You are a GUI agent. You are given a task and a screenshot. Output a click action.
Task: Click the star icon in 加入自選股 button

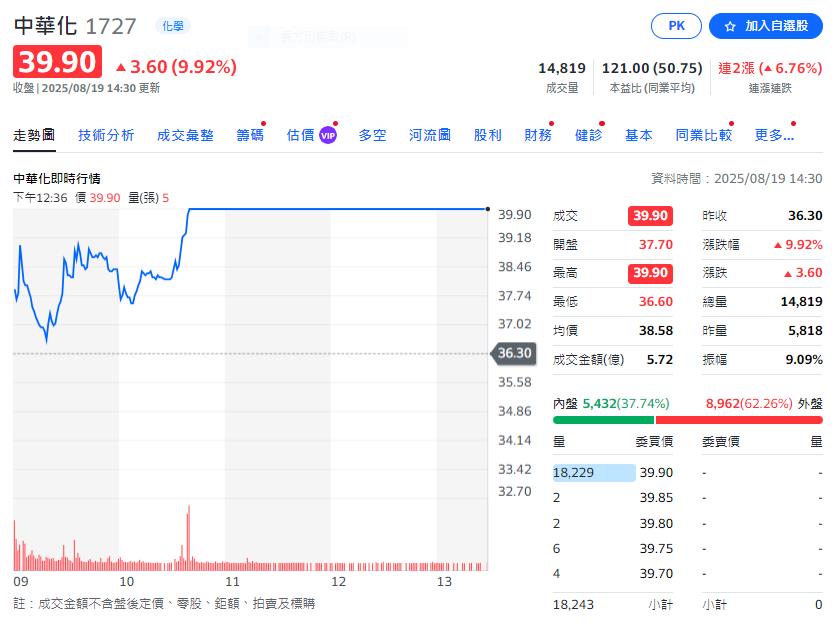tap(730, 26)
